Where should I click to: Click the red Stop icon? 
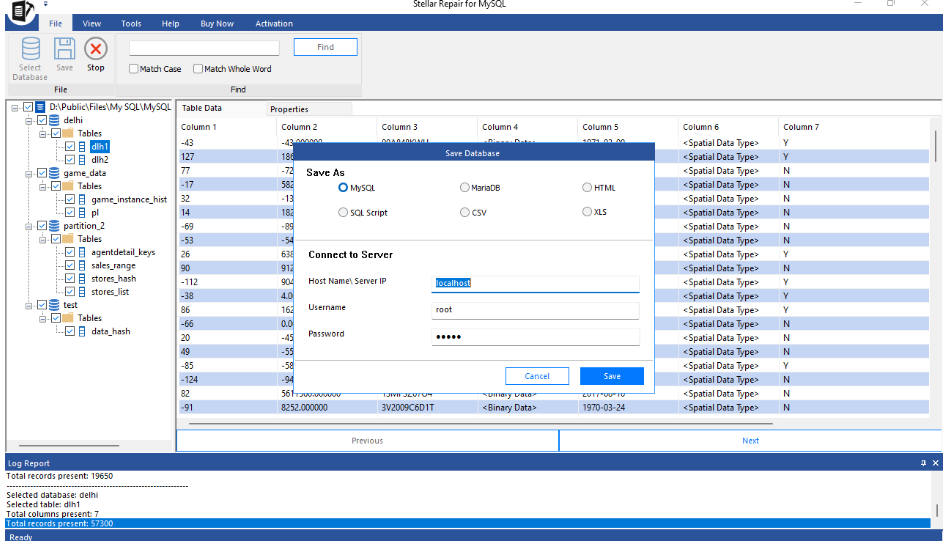96,48
